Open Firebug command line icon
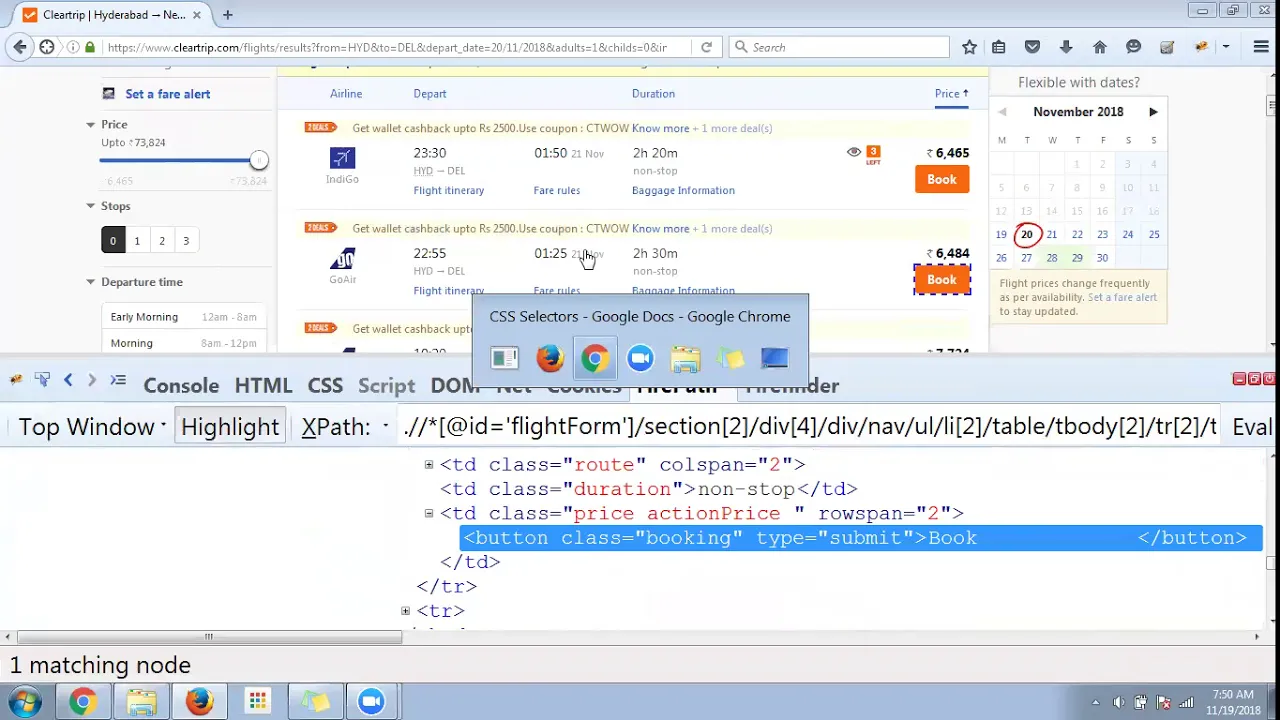 tap(118, 380)
